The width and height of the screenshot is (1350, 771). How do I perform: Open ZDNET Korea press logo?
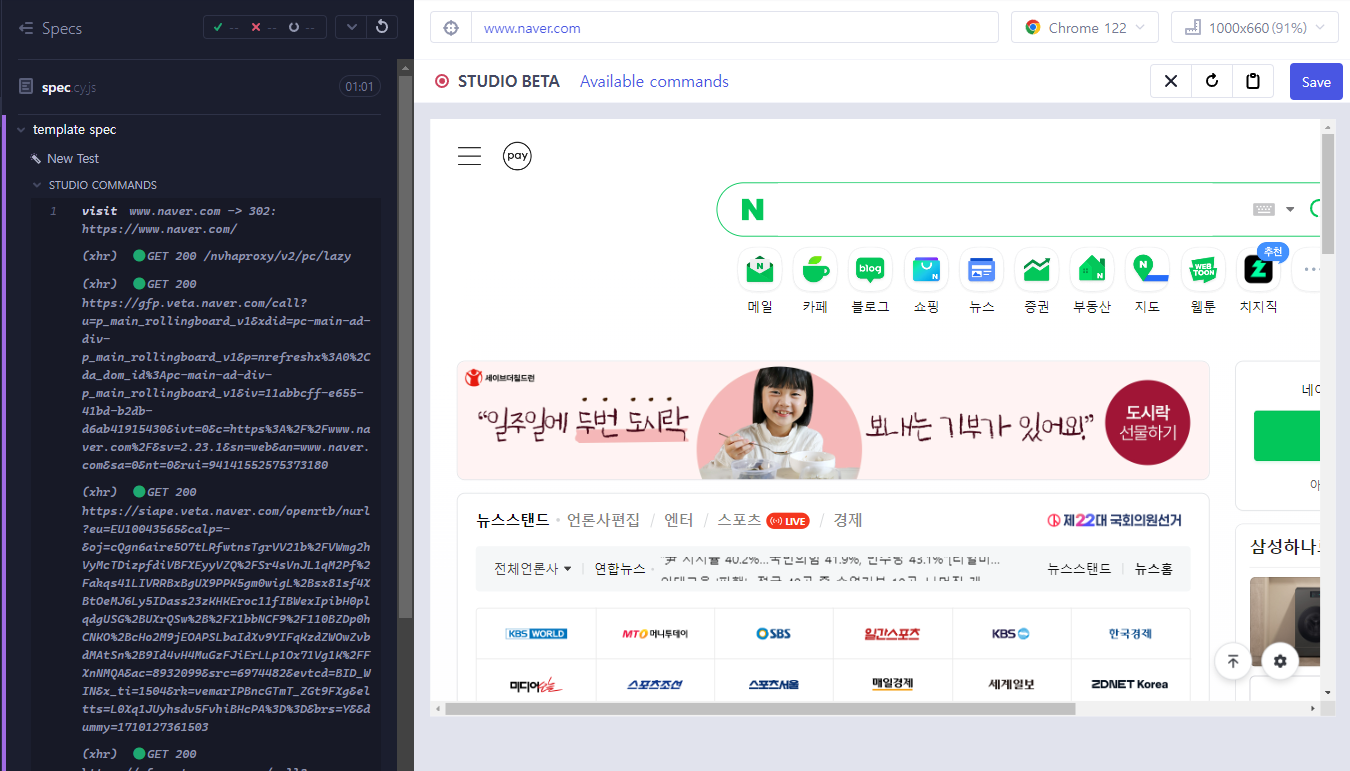click(1130, 684)
